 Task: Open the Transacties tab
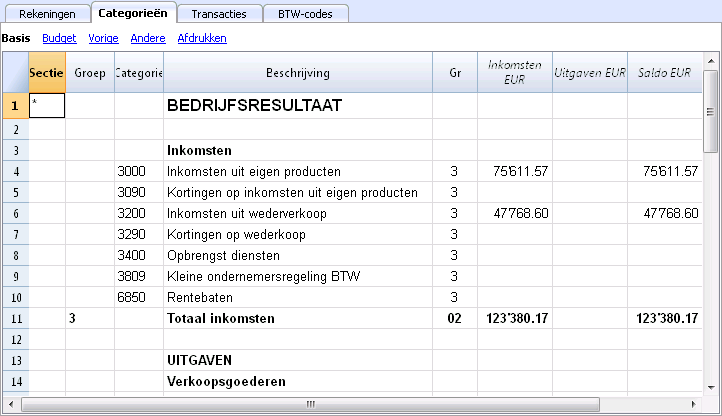pos(219,14)
